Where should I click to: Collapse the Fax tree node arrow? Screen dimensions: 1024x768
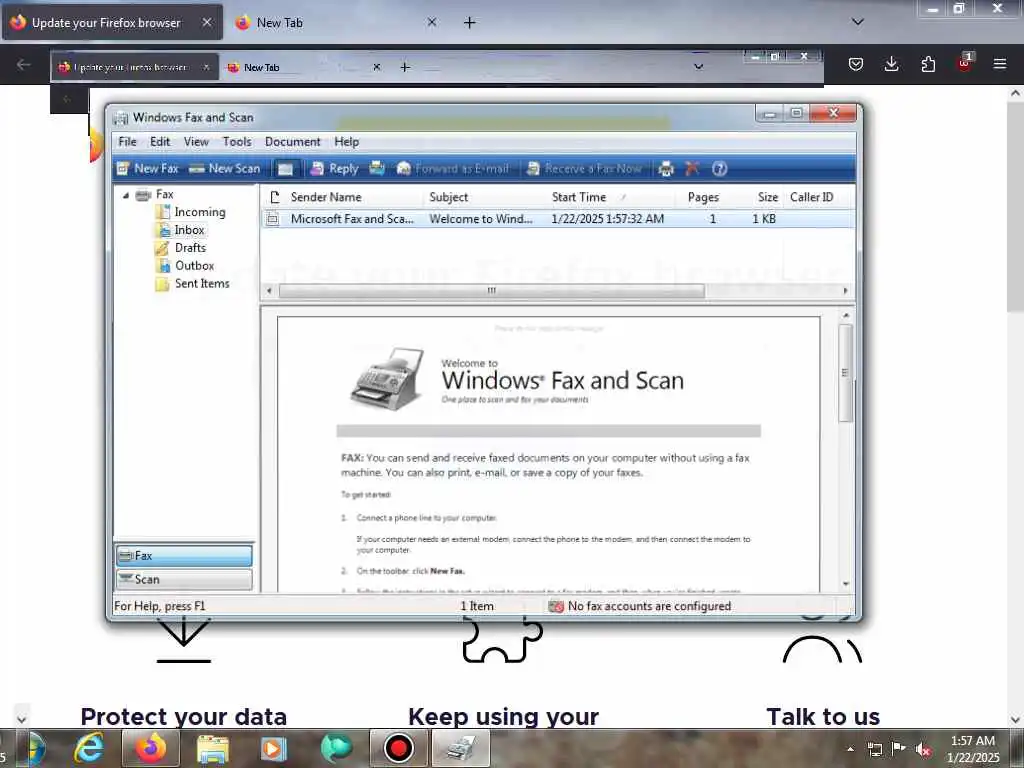click(x=126, y=195)
